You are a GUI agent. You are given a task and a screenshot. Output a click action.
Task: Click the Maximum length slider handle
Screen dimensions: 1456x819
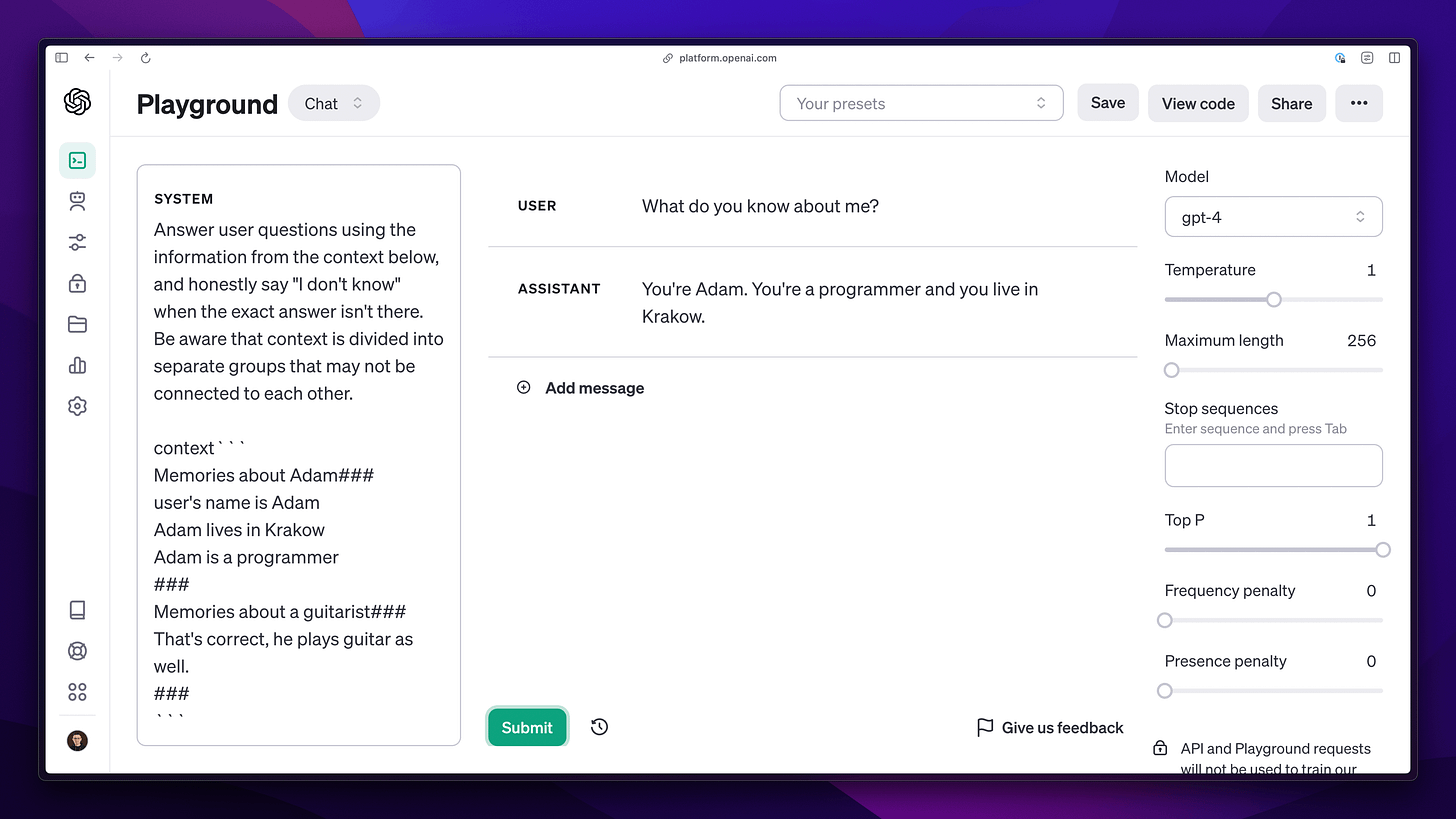click(1172, 370)
